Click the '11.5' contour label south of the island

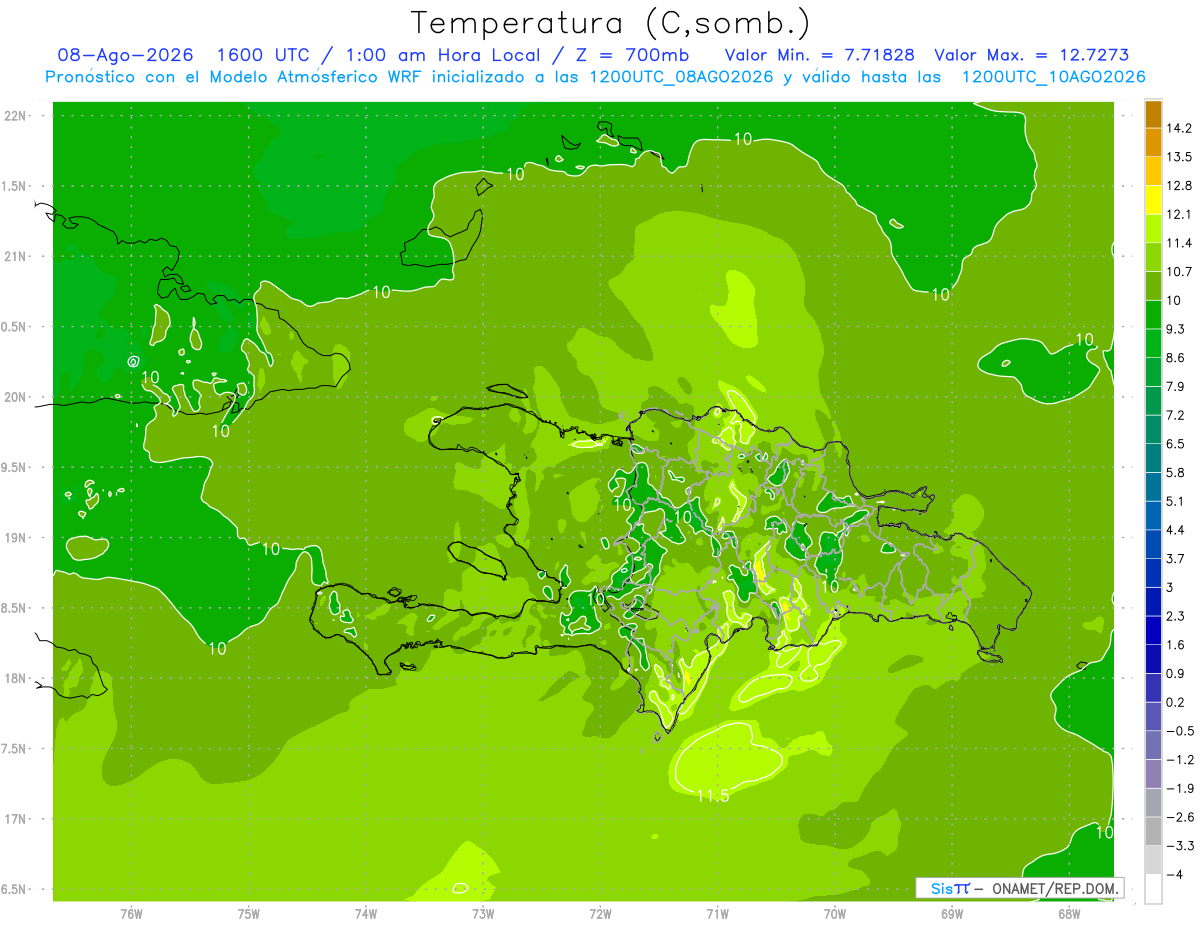click(713, 796)
